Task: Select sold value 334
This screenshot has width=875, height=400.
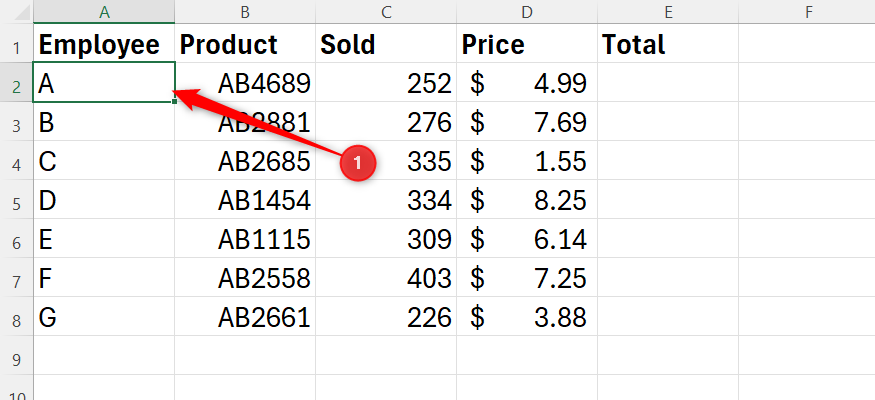Action: click(x=386, y=200)
